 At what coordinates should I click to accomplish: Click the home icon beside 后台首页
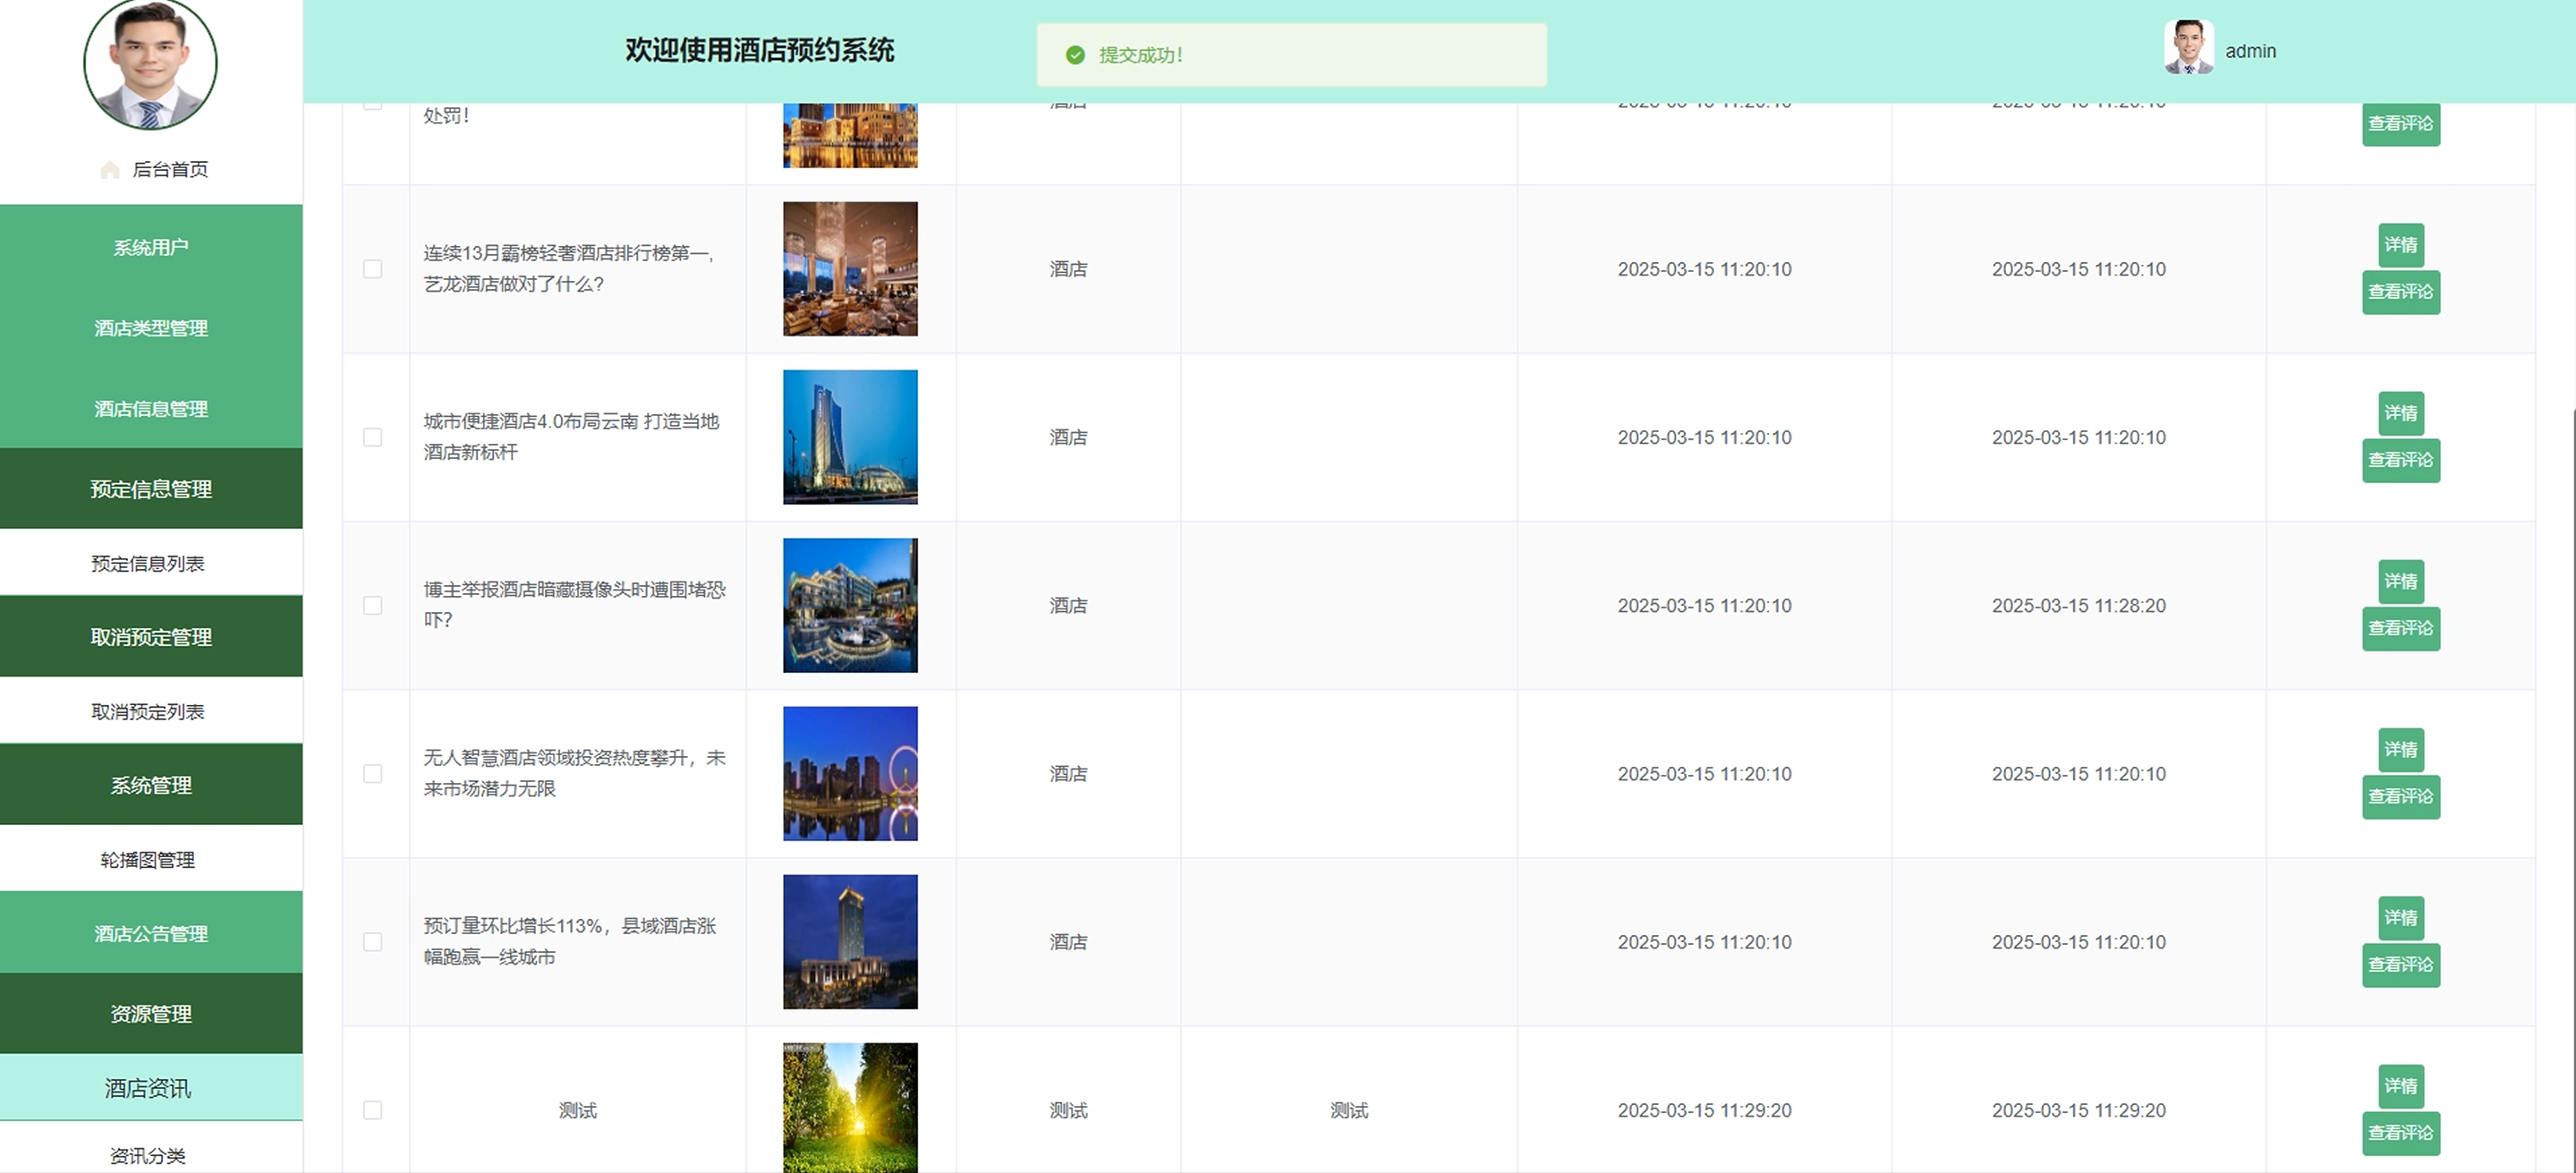pos(110,170)
